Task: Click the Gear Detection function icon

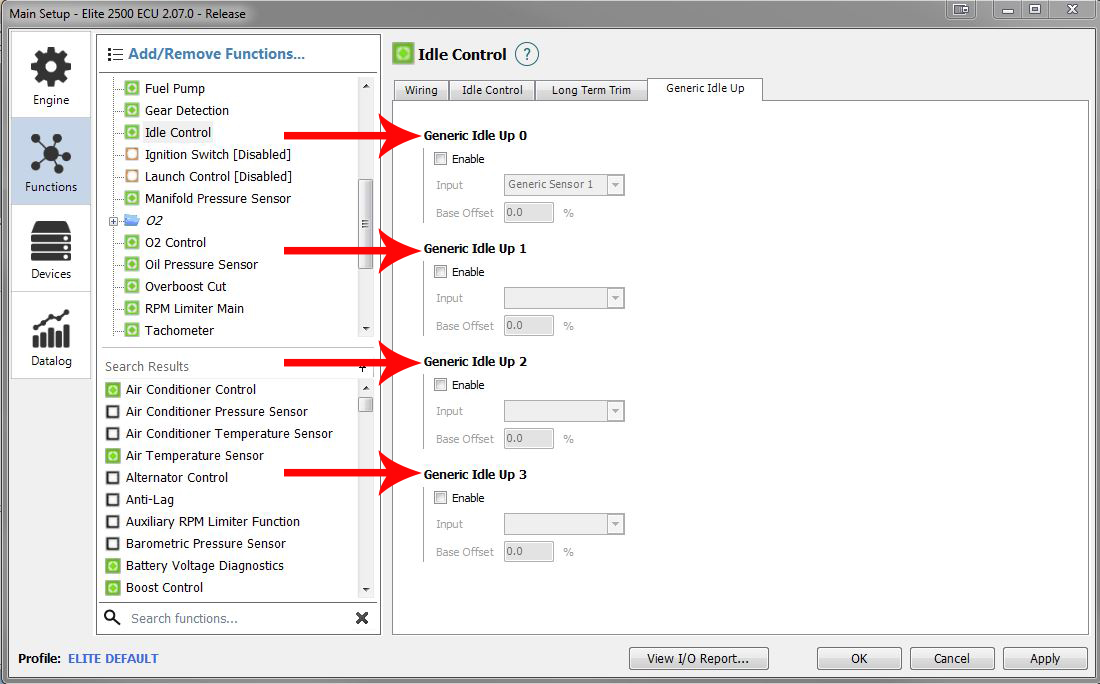Action: (x=132, y=110)
